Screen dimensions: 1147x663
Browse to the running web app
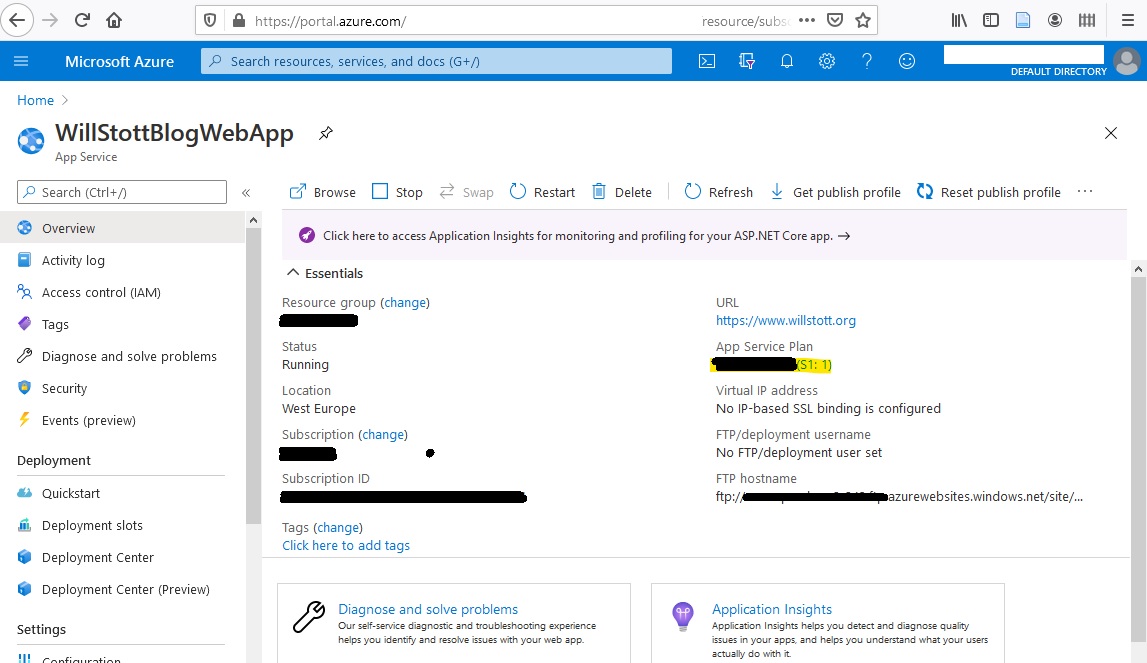(321, 191)
